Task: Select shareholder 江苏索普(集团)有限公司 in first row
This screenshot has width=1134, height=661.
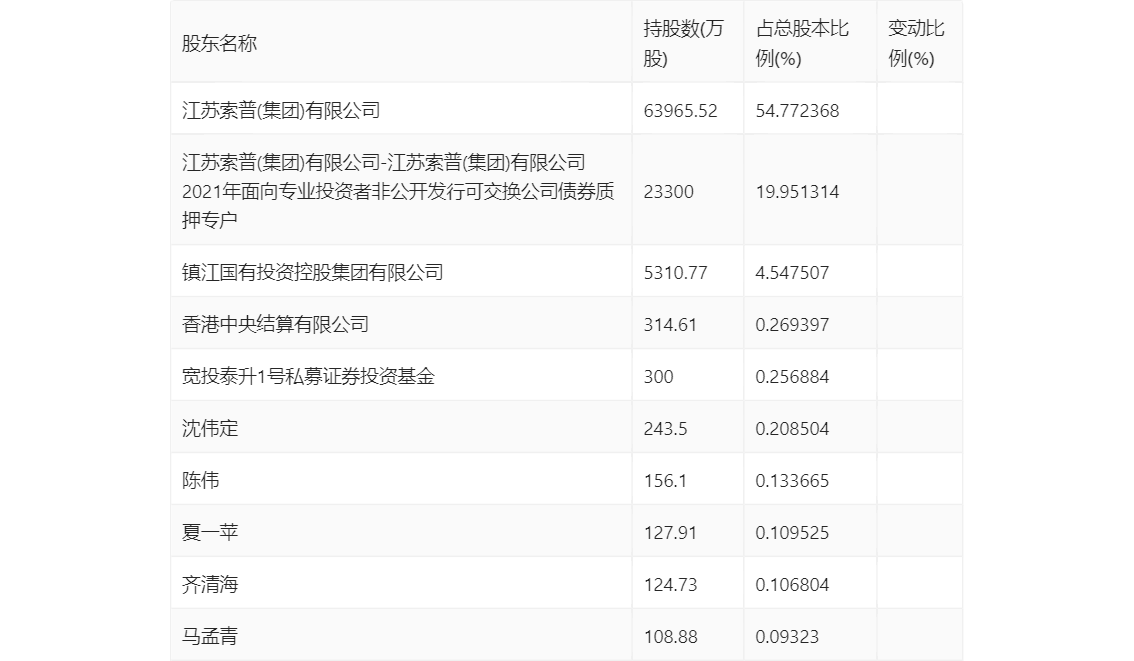Action: (281, 111)
